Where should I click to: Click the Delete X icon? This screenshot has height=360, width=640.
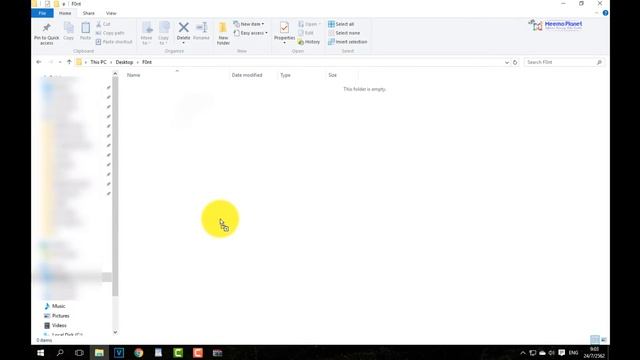coord(183,27)
